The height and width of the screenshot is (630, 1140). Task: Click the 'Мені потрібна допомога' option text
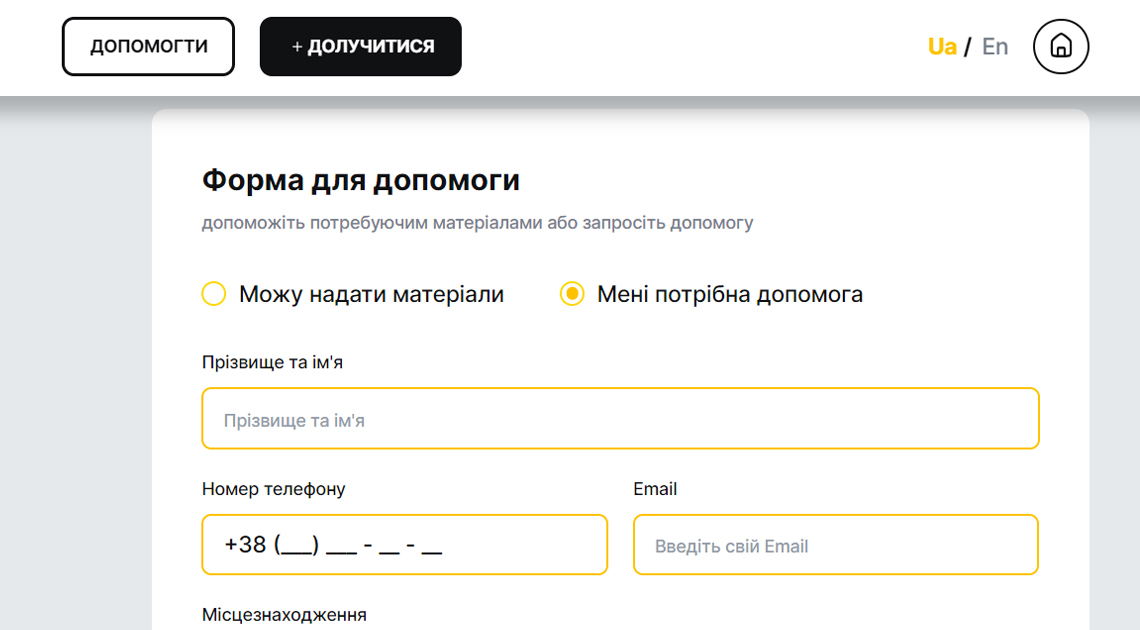click(729, 294)
